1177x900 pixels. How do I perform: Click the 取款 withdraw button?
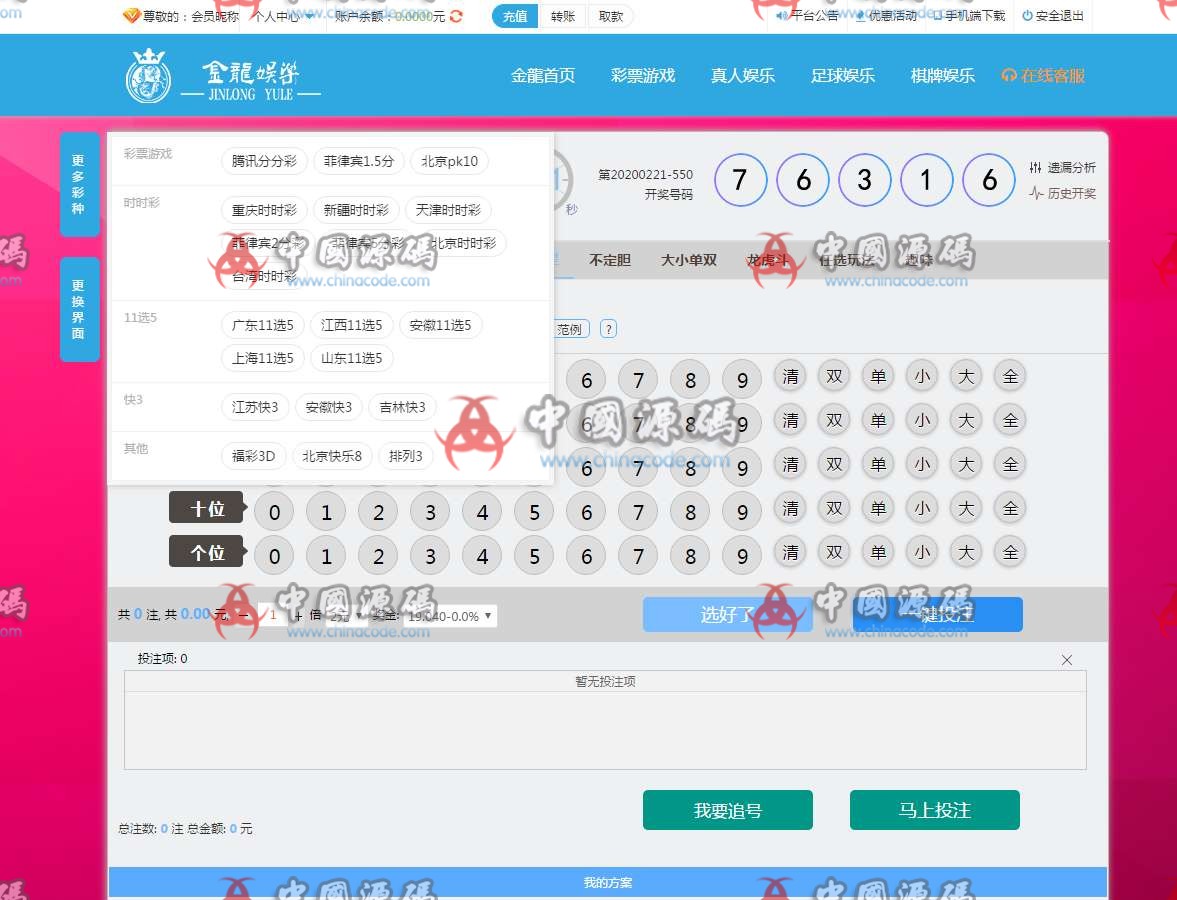(x=610, y=16)
